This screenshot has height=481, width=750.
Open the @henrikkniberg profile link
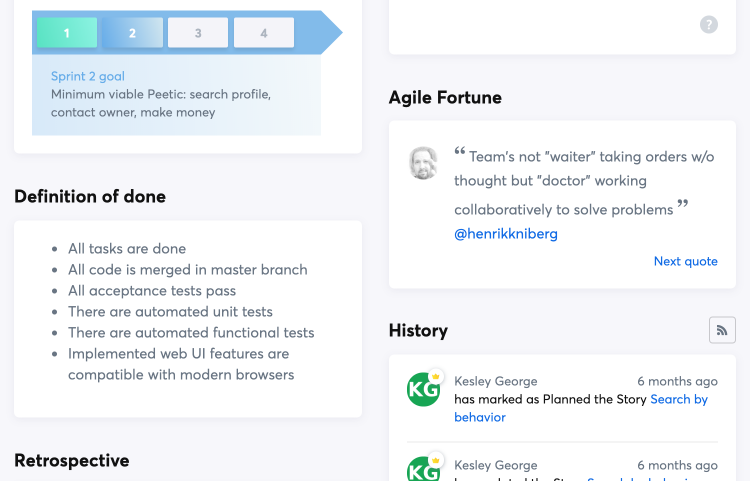[506, 234]
